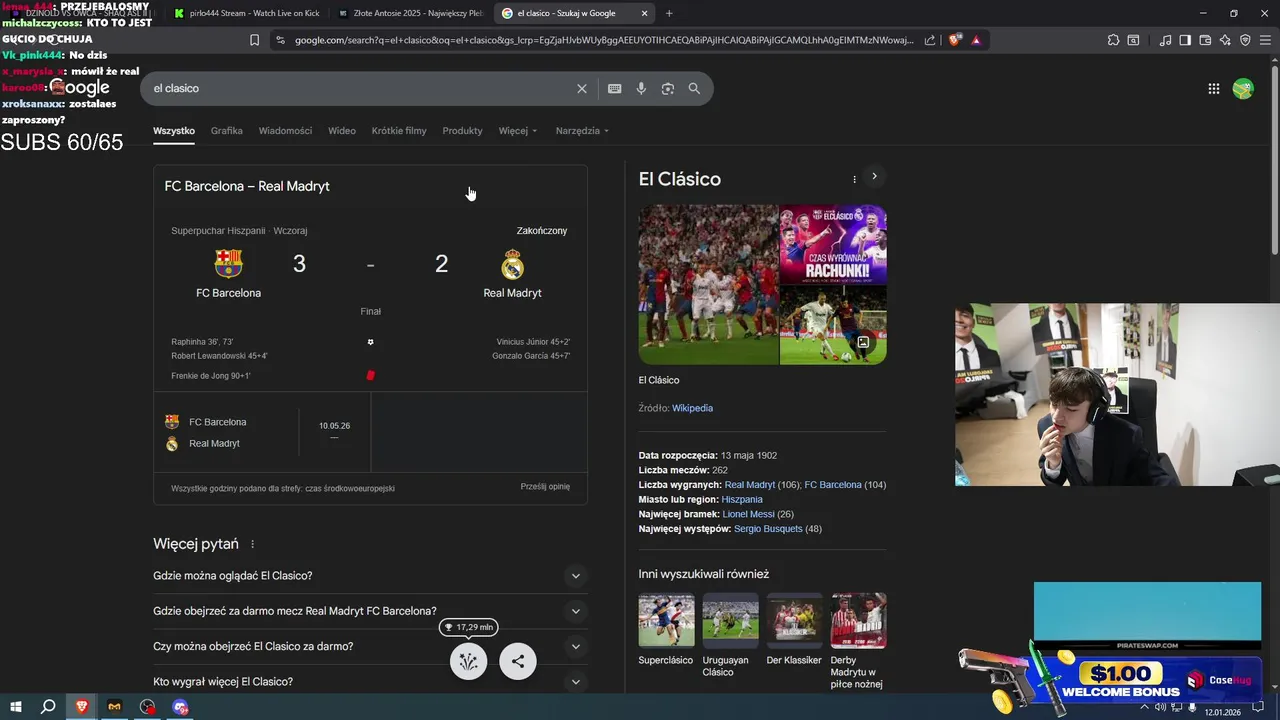Screen dimensions: 1280x720
Task: Open options dots beside Więcej pytań
Action: click(x=252, y=544)
